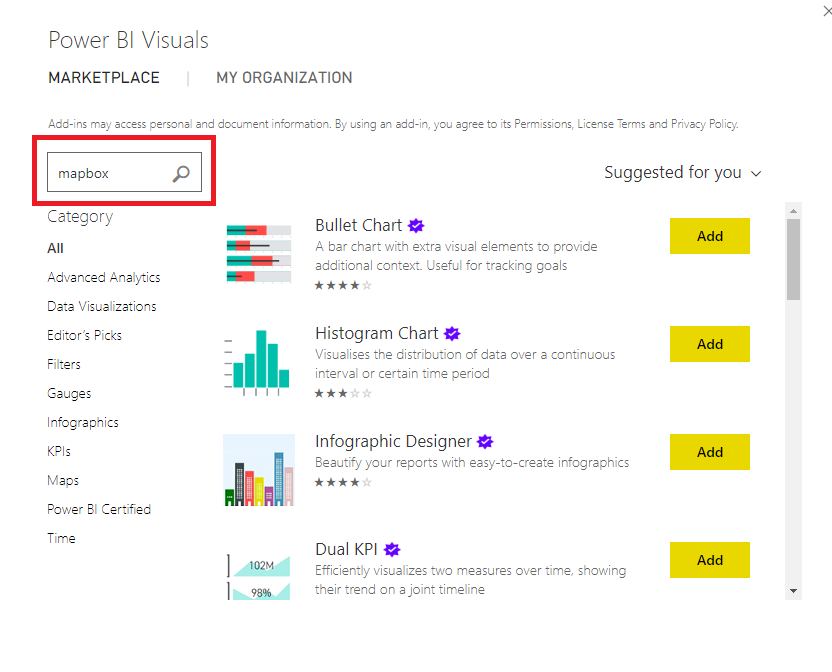Open the Dual KPI thumbnail
832x672 pixels.
[x=259, y=576]
